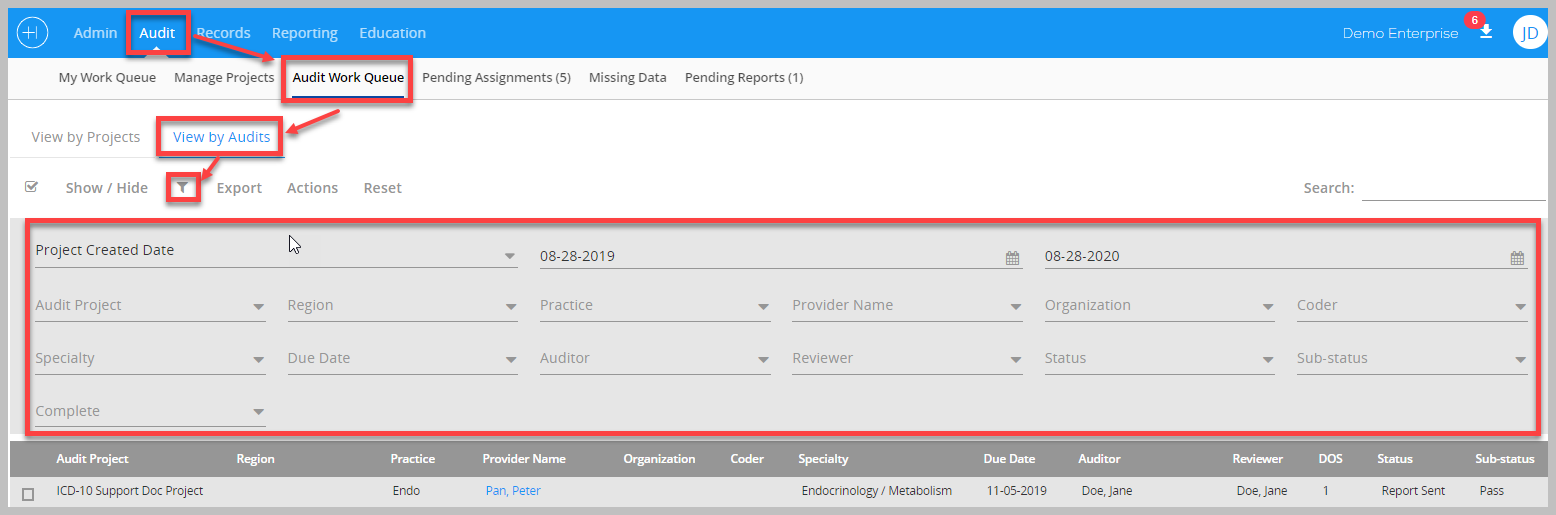Expand the Complete filter dropdown
This screenshot has height=515, width=1556.
coord(150,411)
